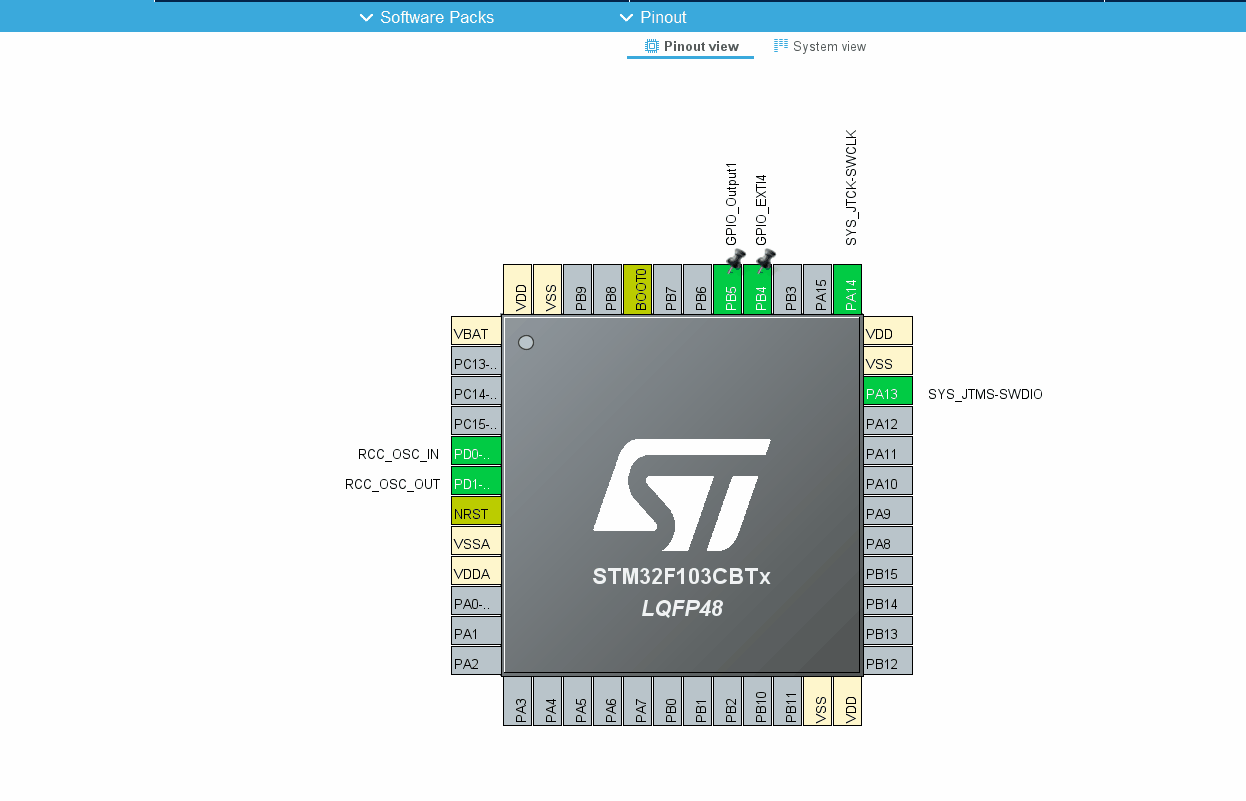The width and height of the screenshot is (1246, 801).
Task: Select pin PA6 on the bottom edge
Action: 608,701
